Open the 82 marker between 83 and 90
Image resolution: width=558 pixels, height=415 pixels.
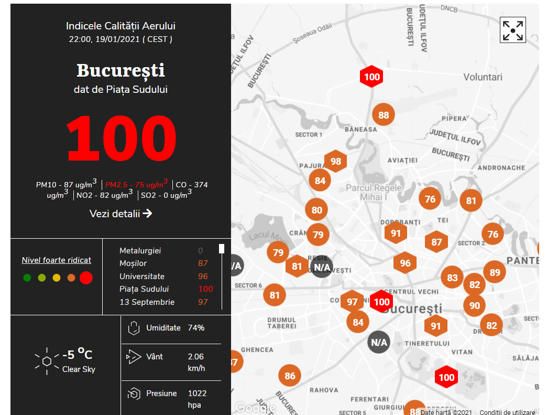point(474,285)
